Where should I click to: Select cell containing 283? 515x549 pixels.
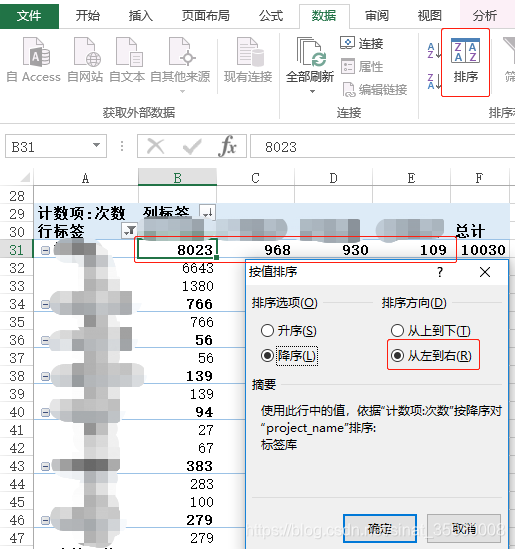tap(178, 484)
